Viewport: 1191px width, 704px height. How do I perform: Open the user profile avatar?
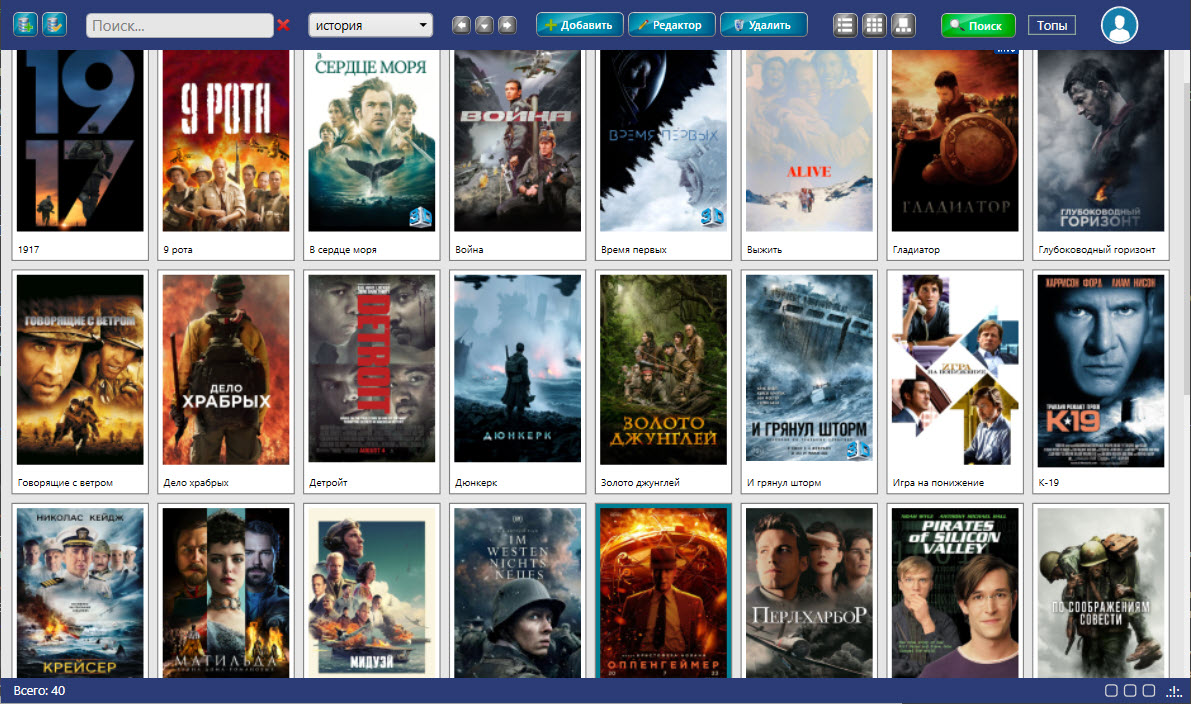(x=1119, y=25)
